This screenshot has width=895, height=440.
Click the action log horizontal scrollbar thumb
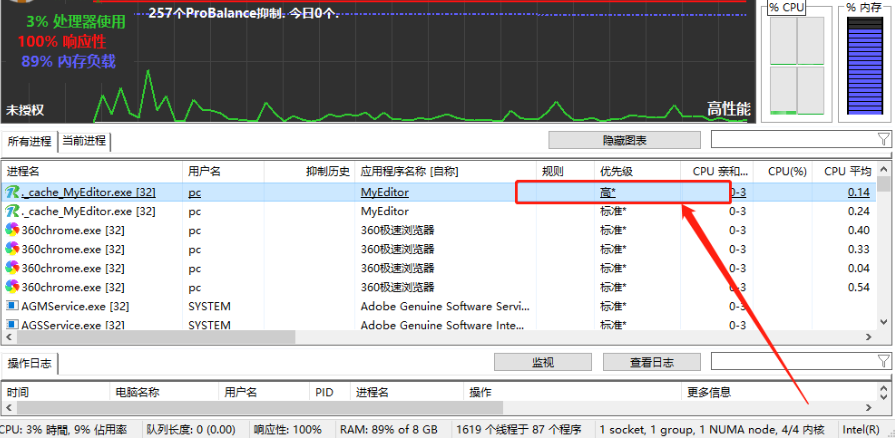(260, 407)
